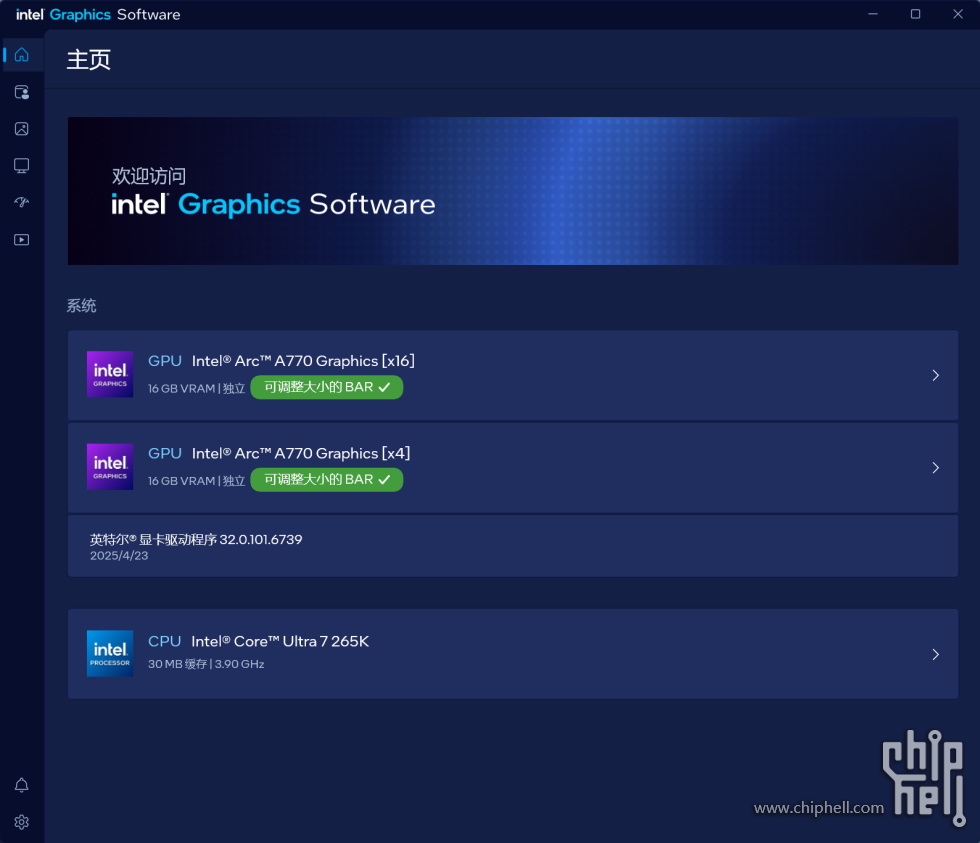The image size is (980, 843).
Task: Click Resizable BAR badge on x4 GPU
Action: pos(327,480)
